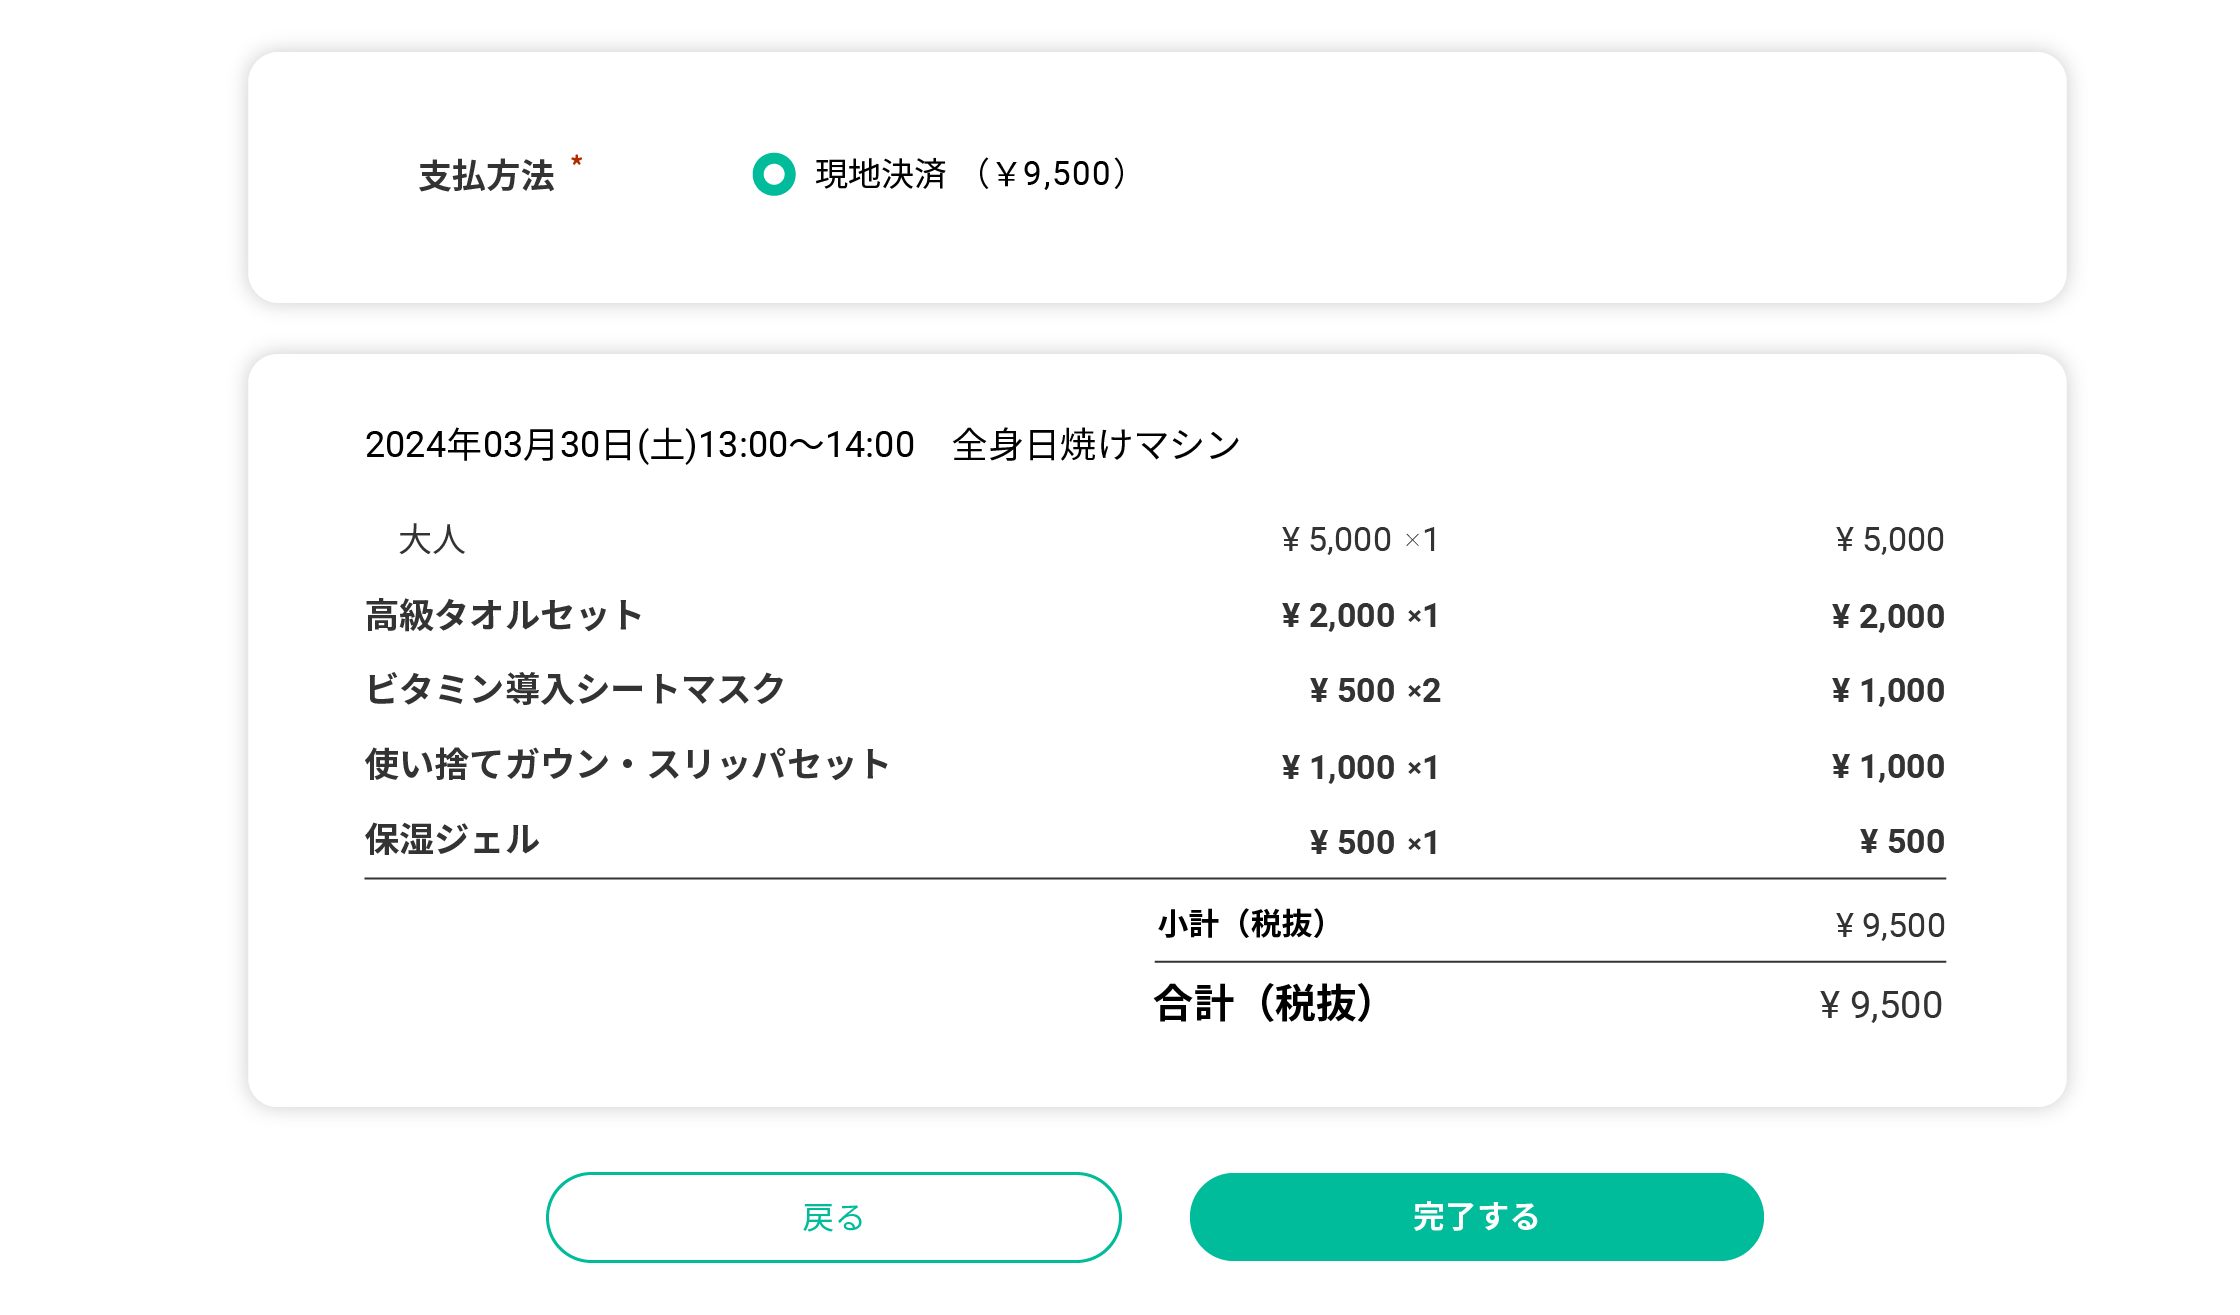2240x1315 pixels.
Task: Click the 保湿ジェル line item
Action: [452, 840]
